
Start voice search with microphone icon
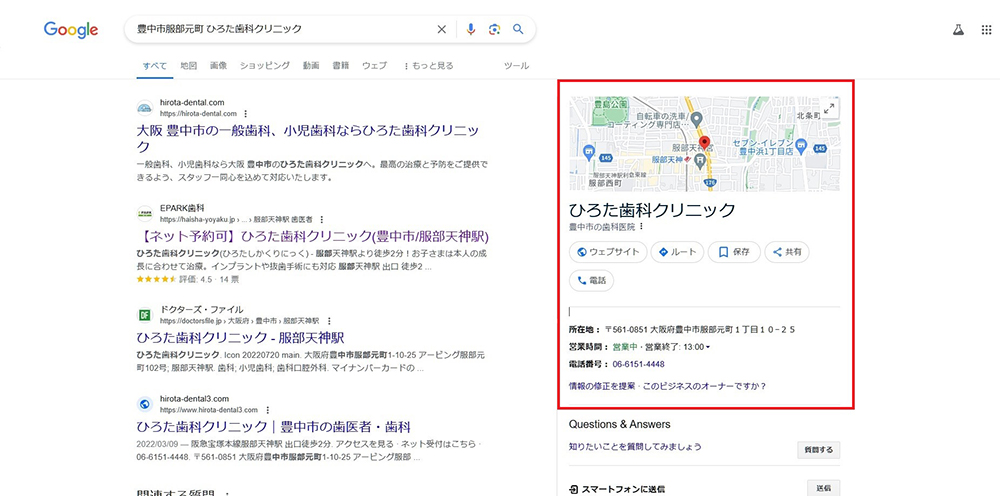pos(471,30)
